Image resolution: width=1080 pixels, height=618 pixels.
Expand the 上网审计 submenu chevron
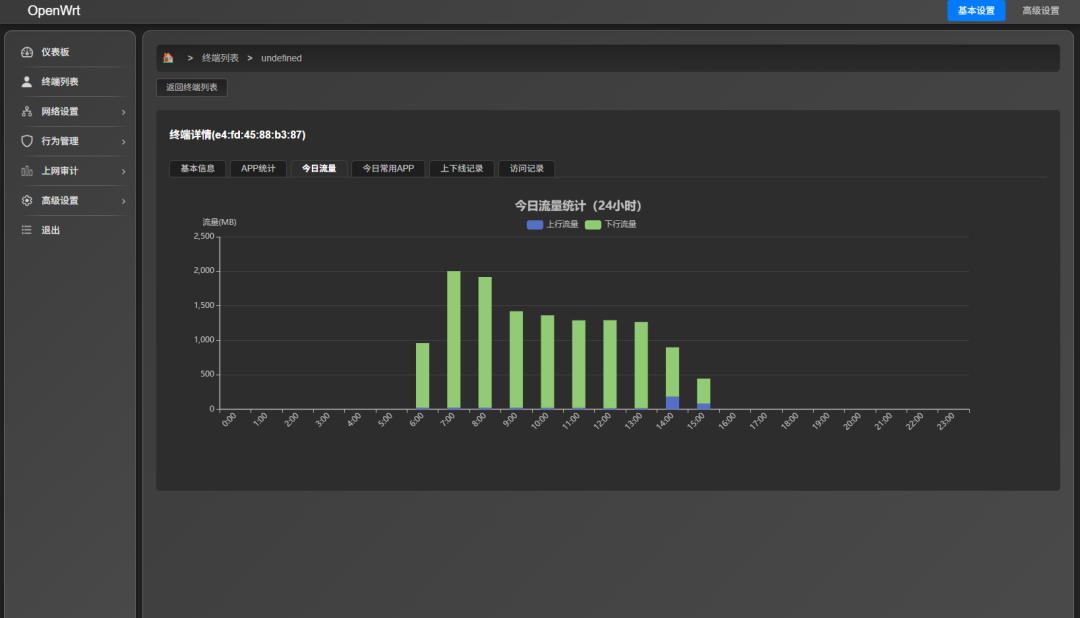(x=123, y=171)
